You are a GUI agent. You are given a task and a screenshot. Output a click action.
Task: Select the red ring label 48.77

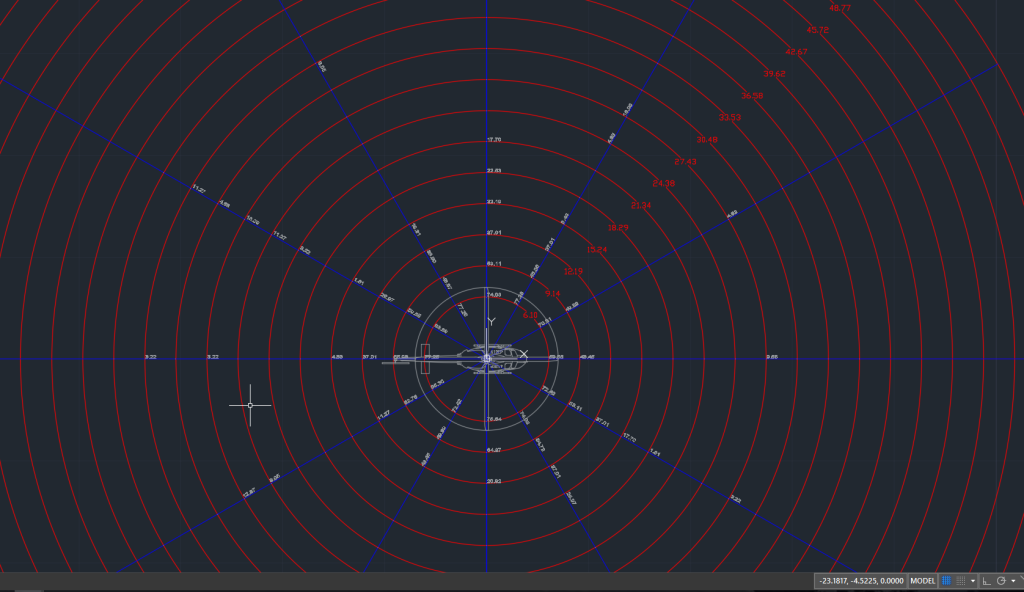(x=839, y=8)
